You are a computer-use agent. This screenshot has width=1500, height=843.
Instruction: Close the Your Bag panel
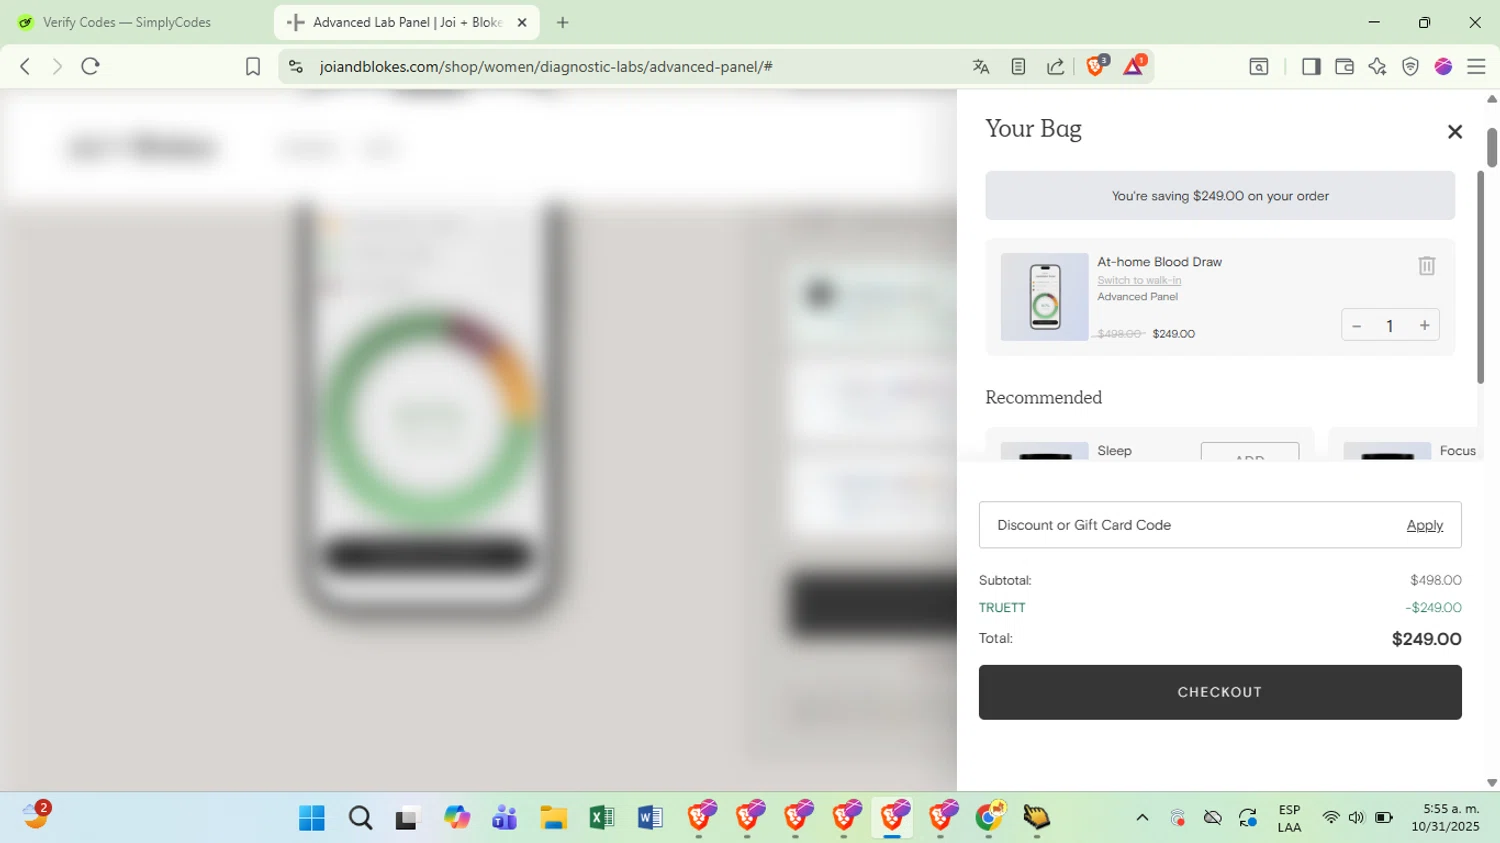tap(1454, 132)
